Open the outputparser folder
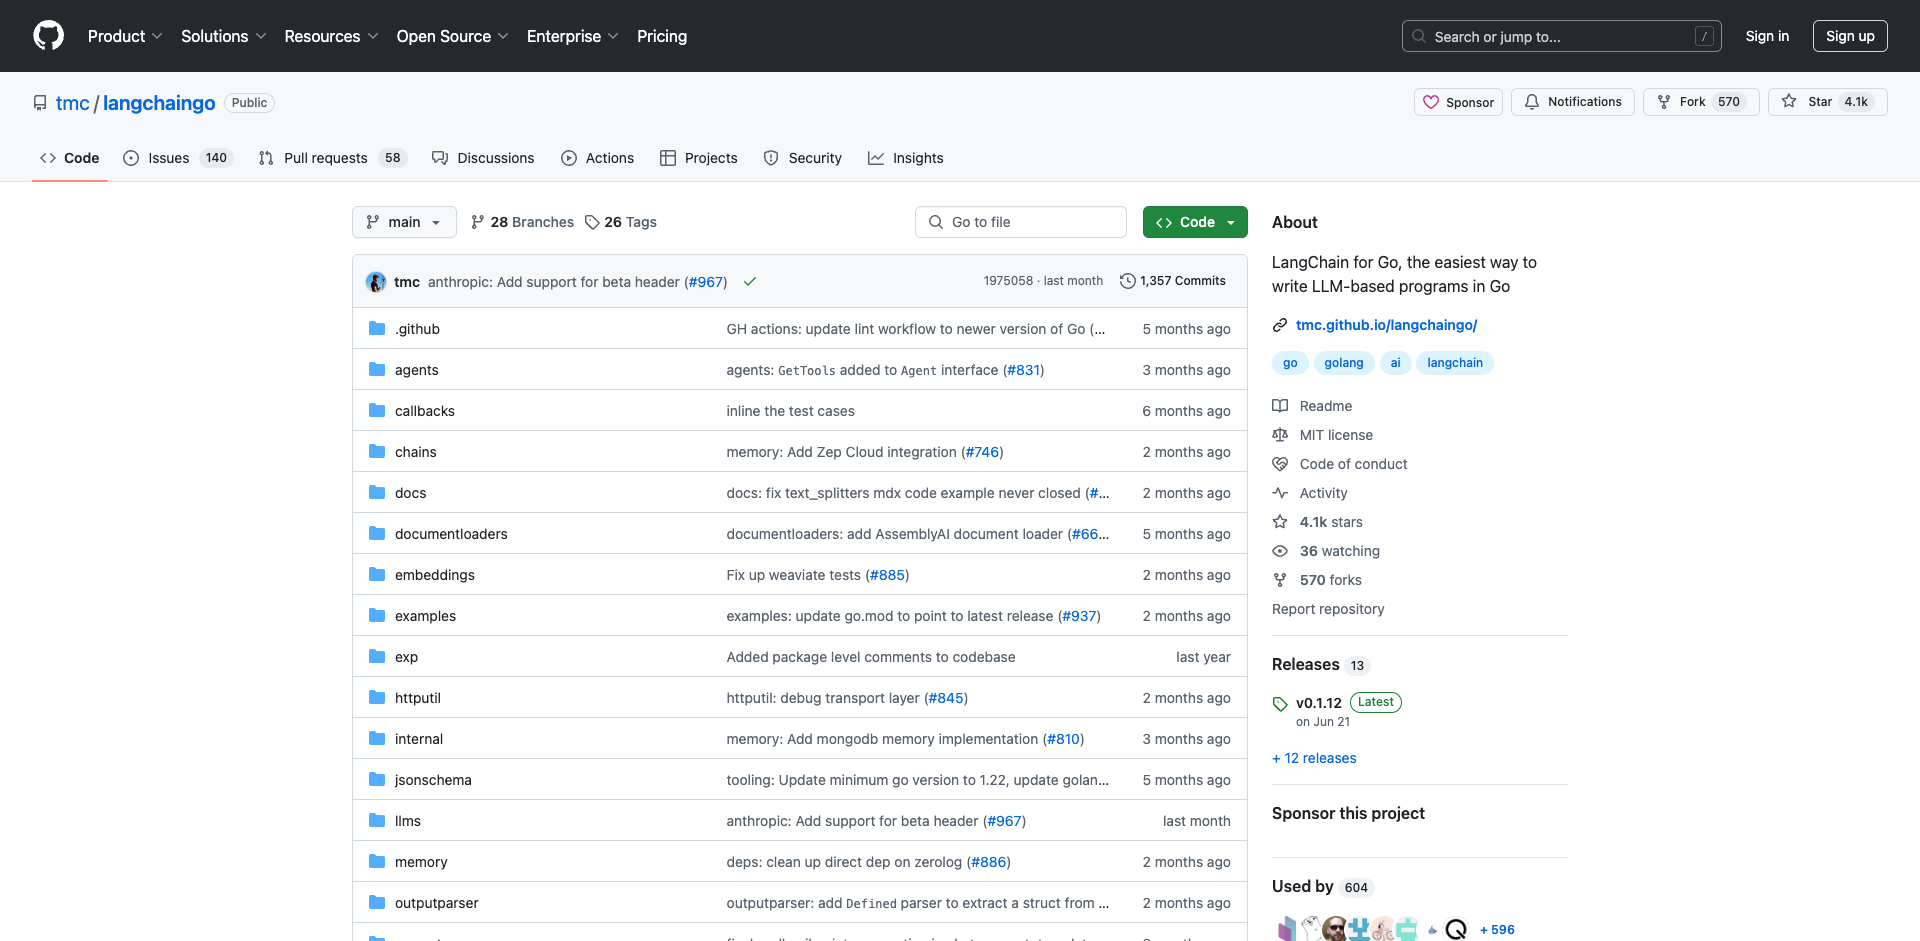The height and width of the screenshot is (941, 1920). (x=436, y=903)
